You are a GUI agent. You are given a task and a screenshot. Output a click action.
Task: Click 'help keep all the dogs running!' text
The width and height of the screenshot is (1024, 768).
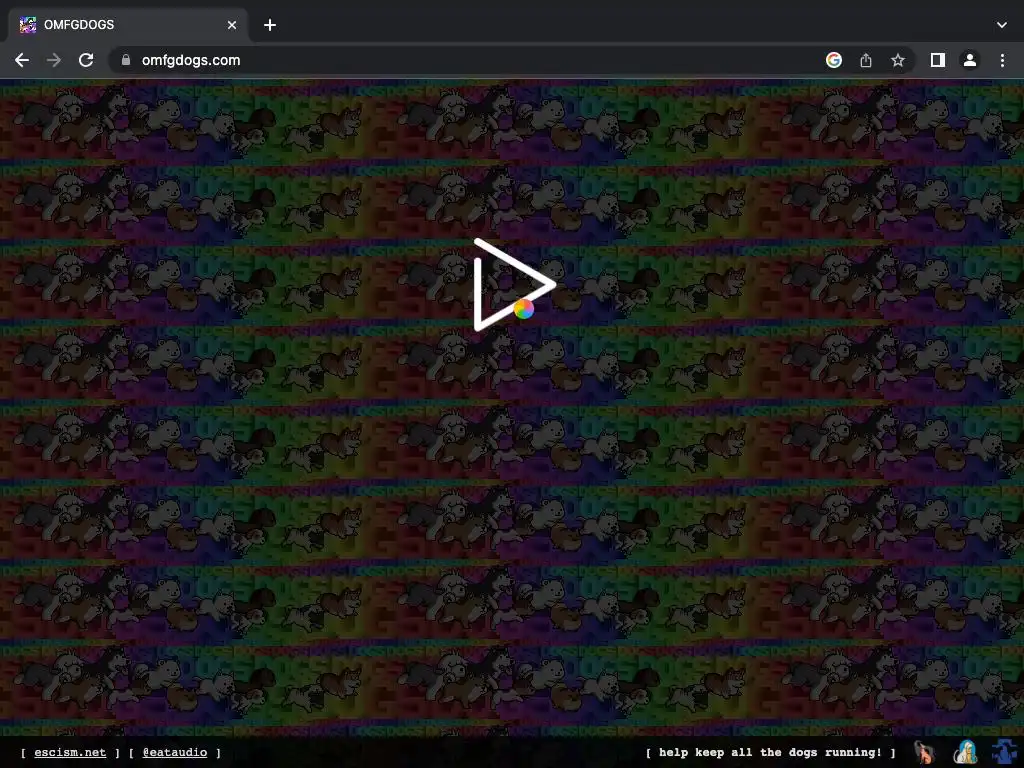coord(771,752)
